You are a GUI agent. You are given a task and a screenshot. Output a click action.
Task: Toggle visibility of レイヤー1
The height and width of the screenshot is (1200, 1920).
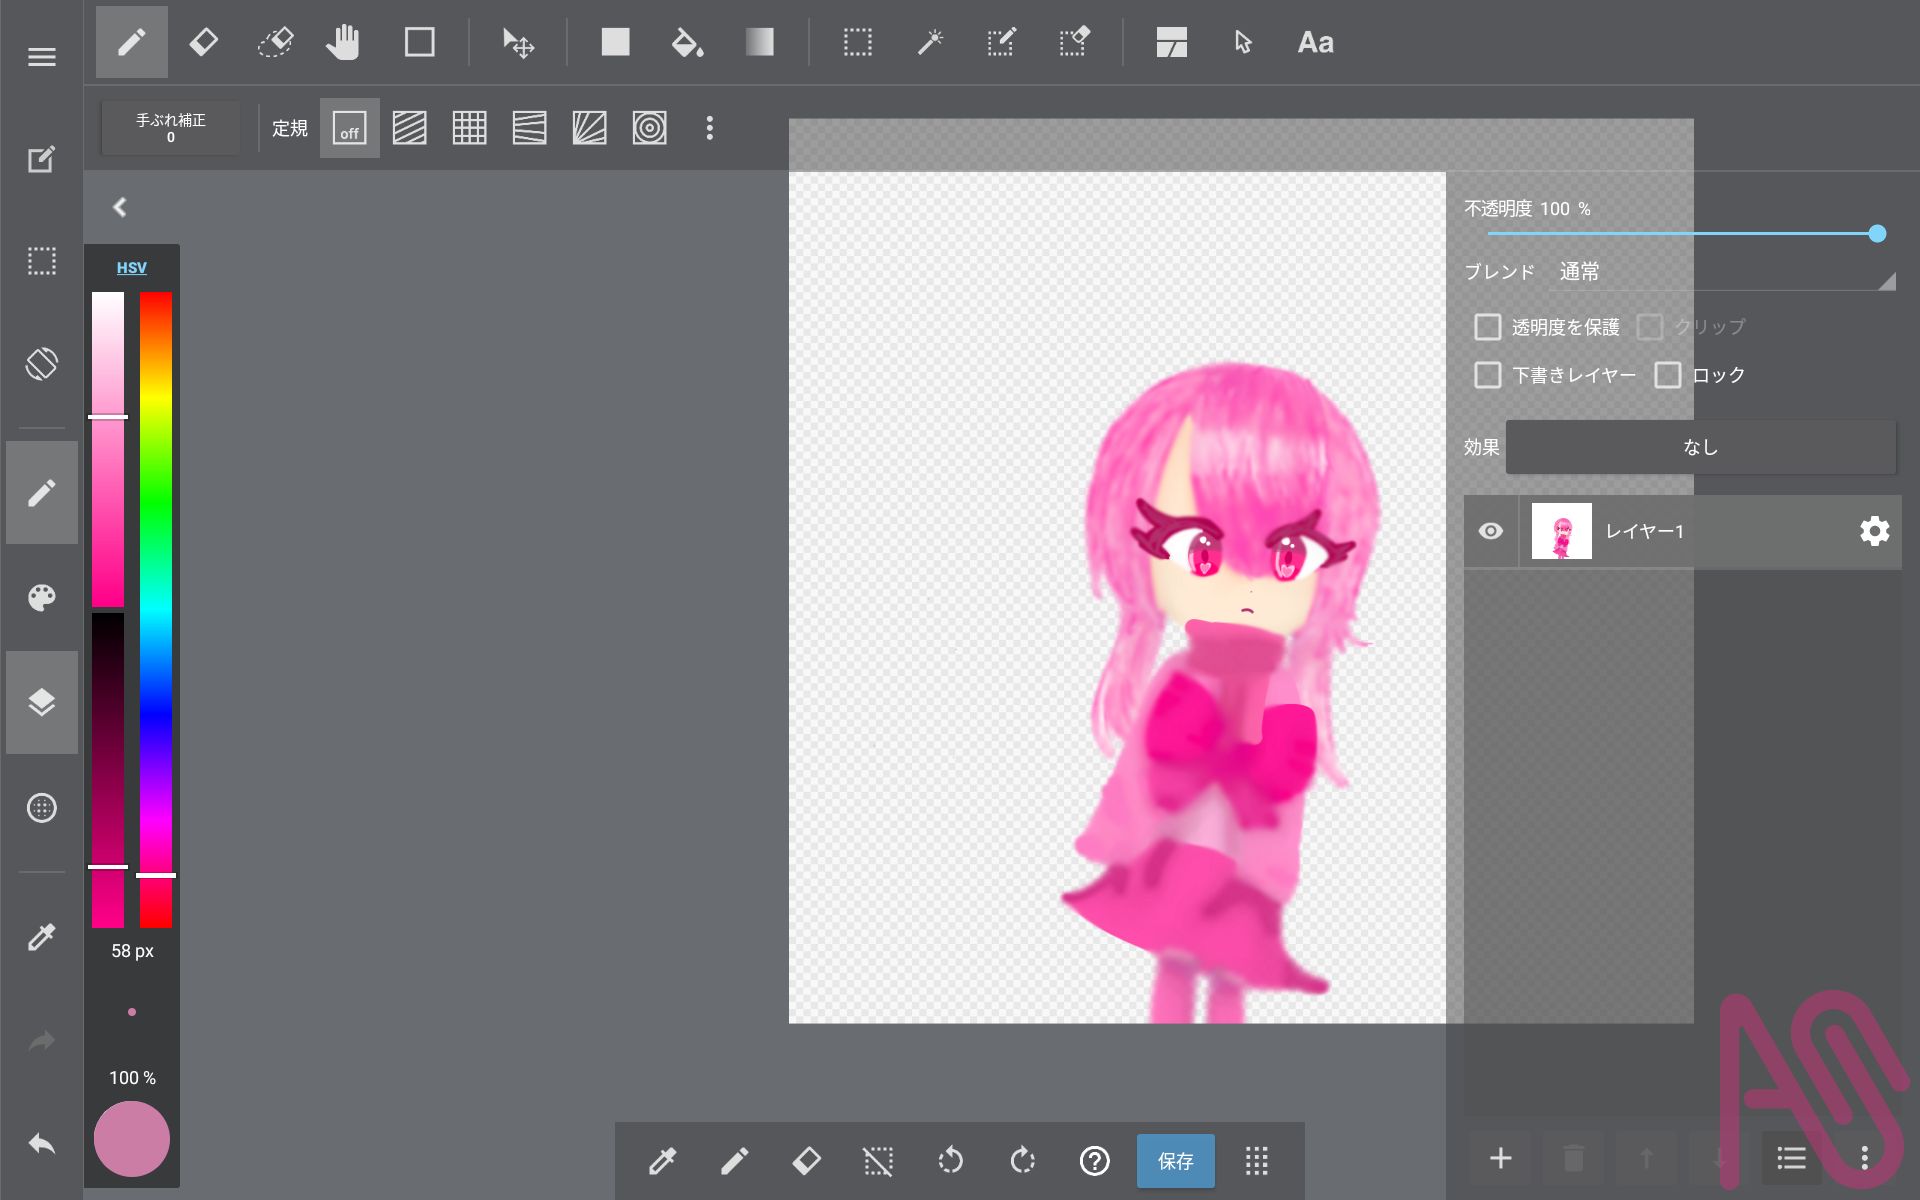coord(1490,531)
